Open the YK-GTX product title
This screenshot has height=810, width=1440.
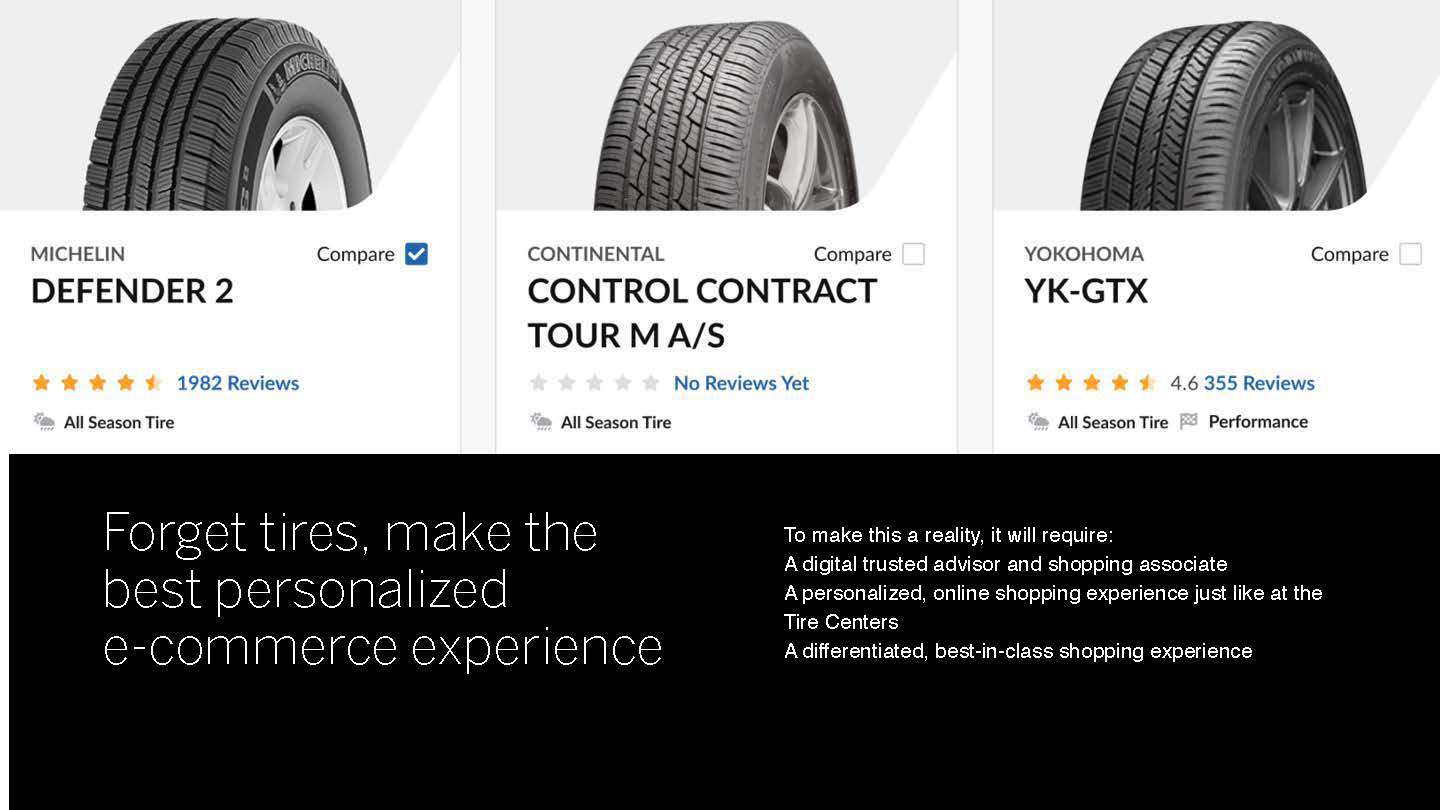pyautogui.click(x=1086, y=291)
